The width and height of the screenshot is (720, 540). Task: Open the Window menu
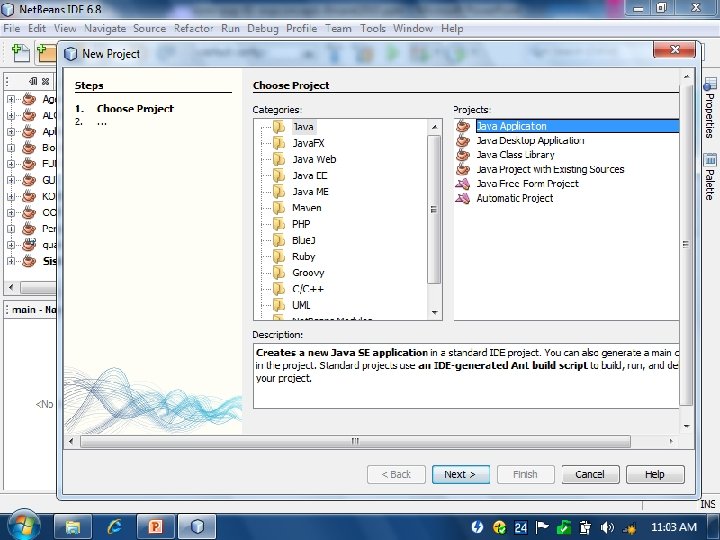click(412, 28)
